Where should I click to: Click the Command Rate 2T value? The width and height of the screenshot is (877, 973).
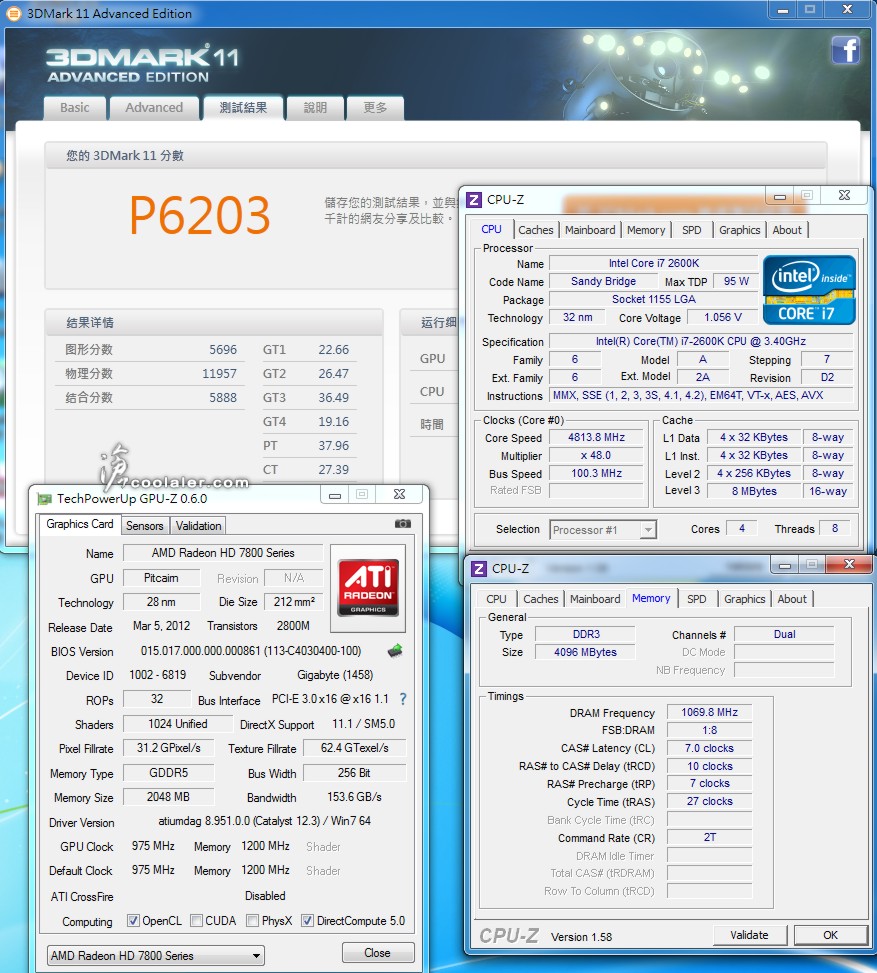pyautogui.click(x=709, y=838)
